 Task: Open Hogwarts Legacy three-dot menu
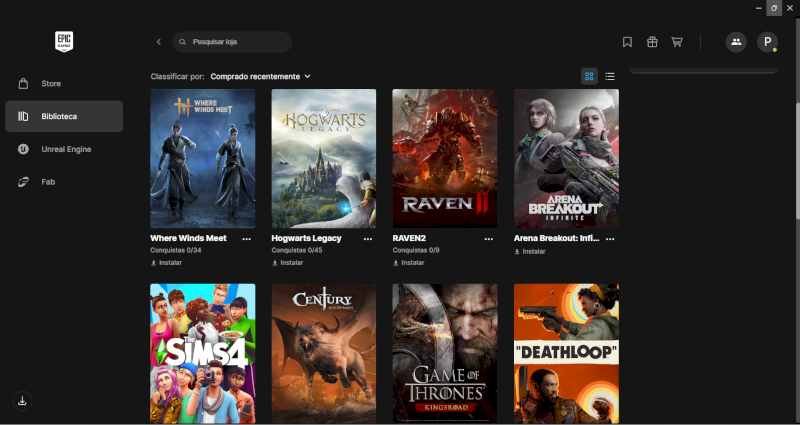click(368, 239)
